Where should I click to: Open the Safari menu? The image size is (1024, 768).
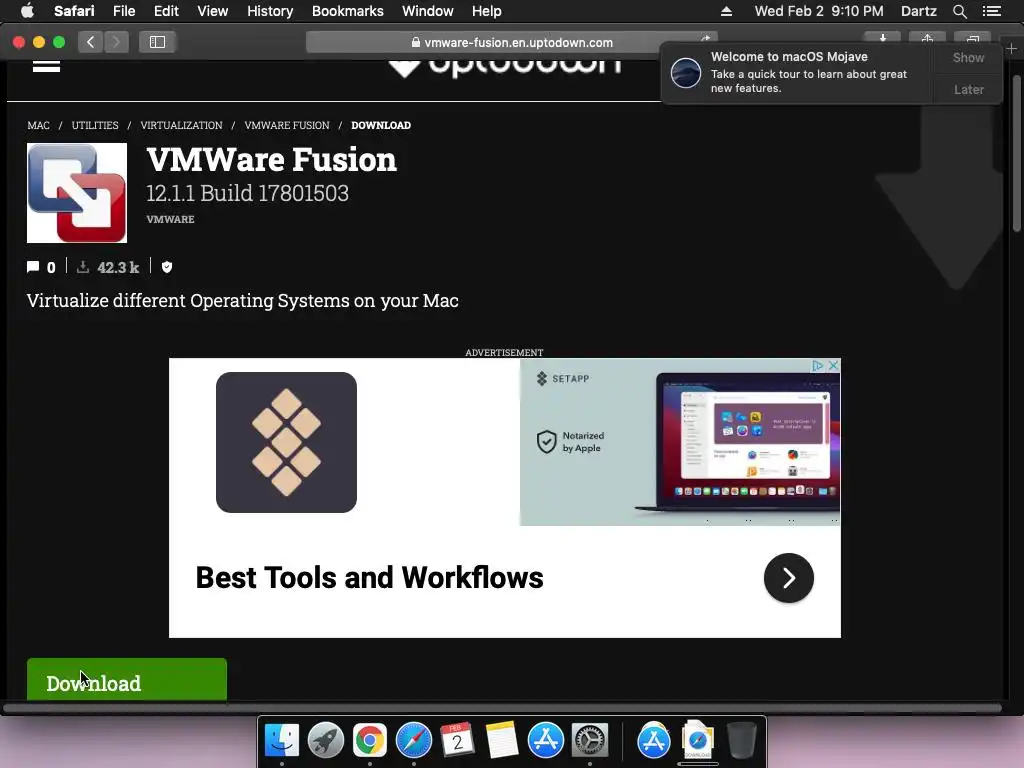tap(74, 11)
